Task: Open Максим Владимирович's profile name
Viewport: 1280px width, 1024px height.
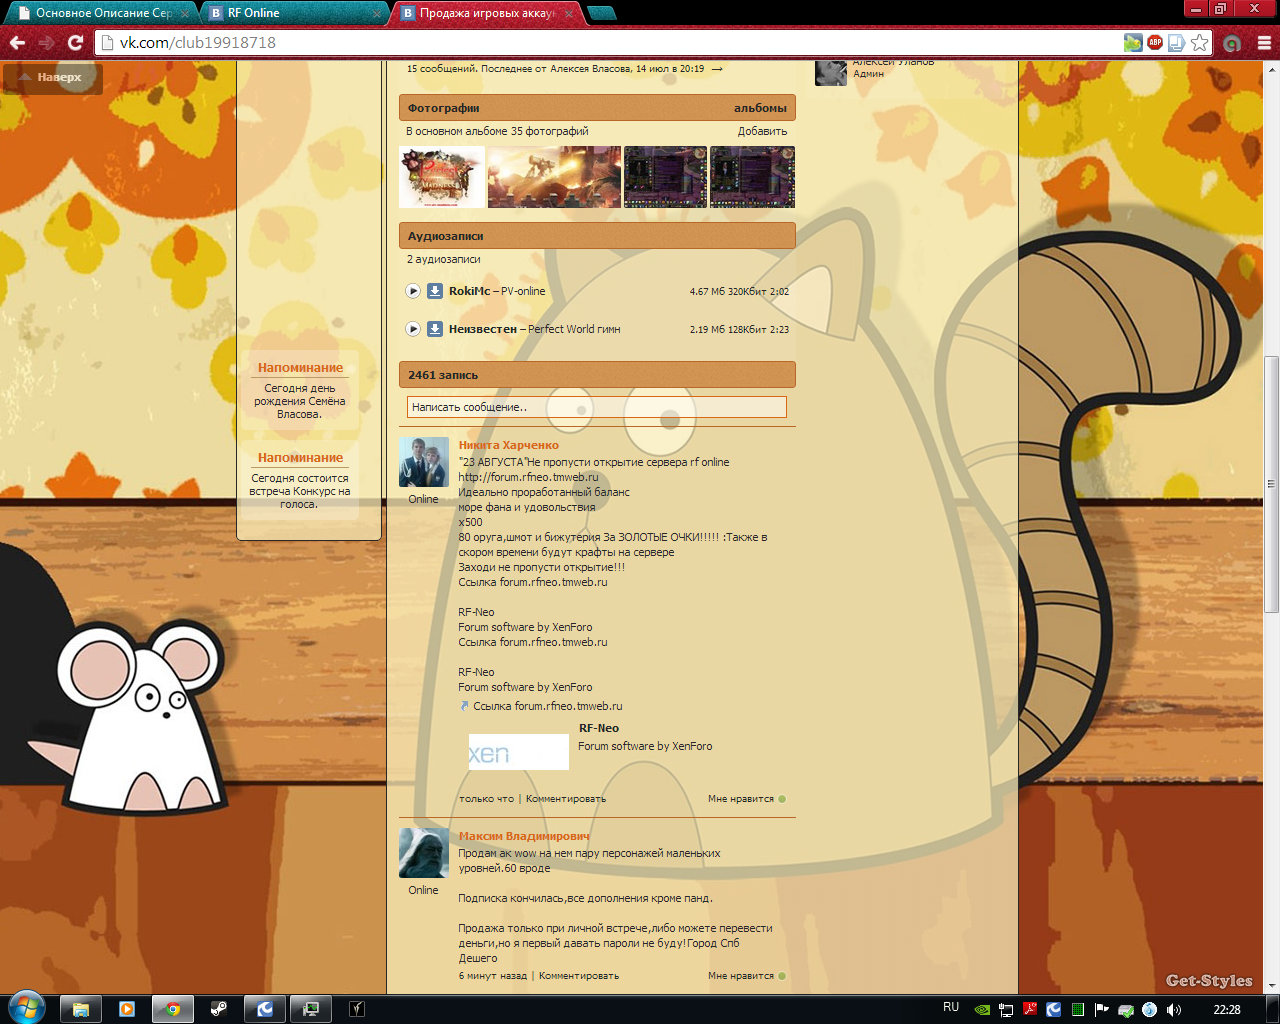Action: tap(524, 836)
